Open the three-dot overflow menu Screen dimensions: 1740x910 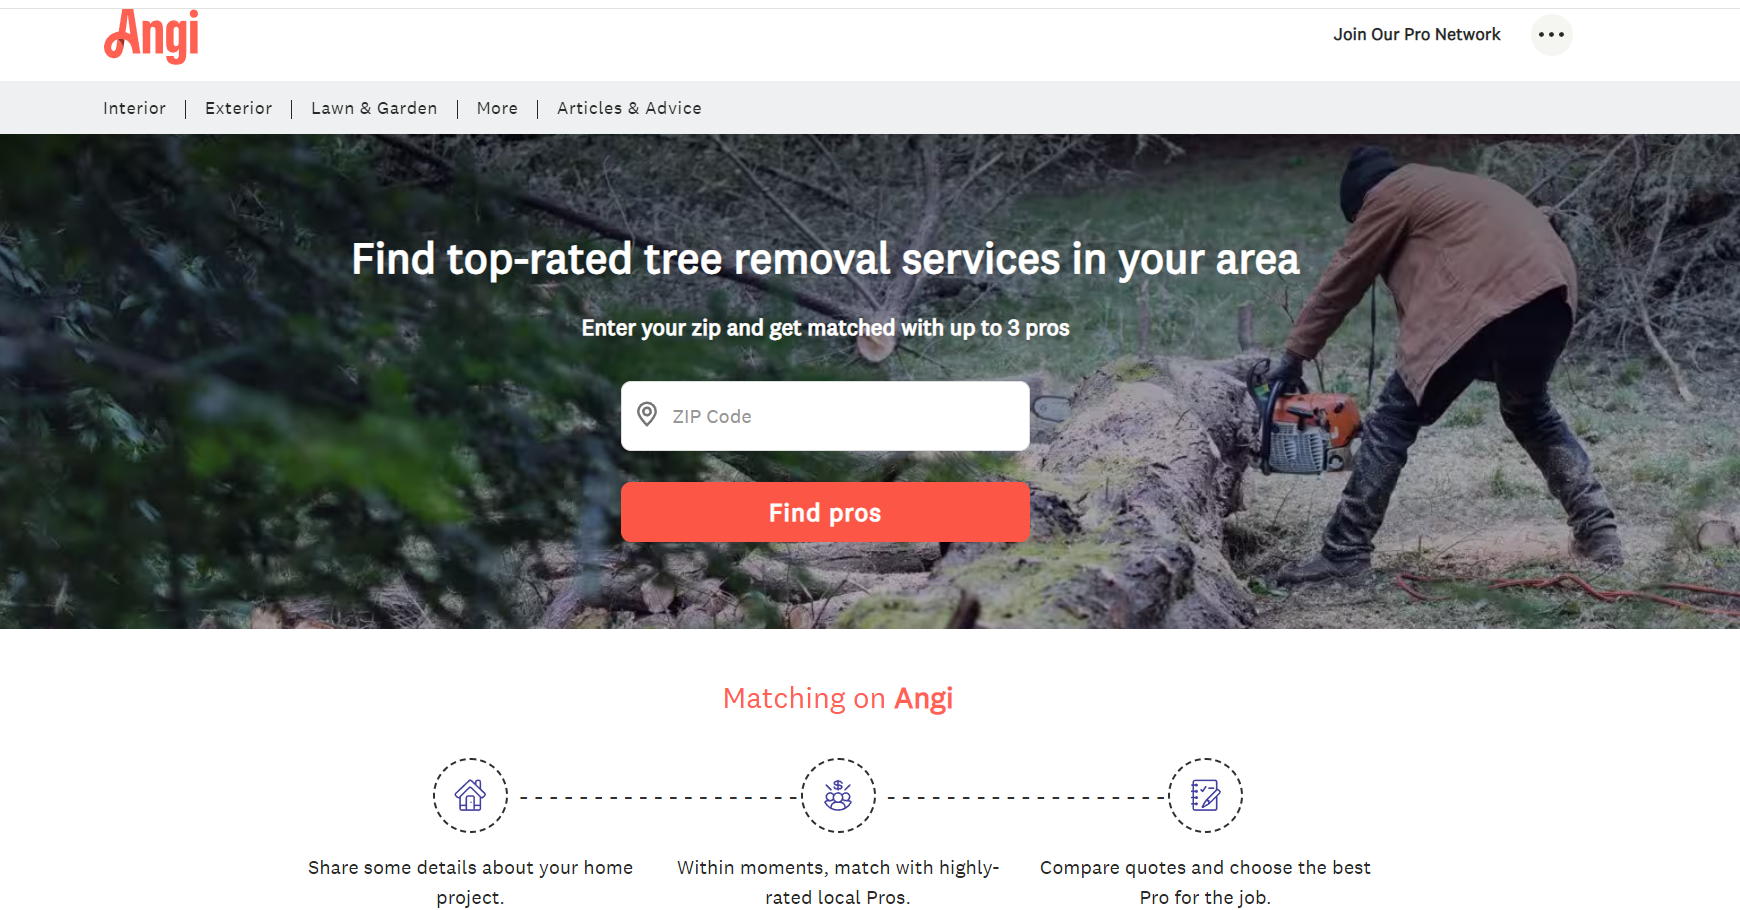tap(1551, 35)
